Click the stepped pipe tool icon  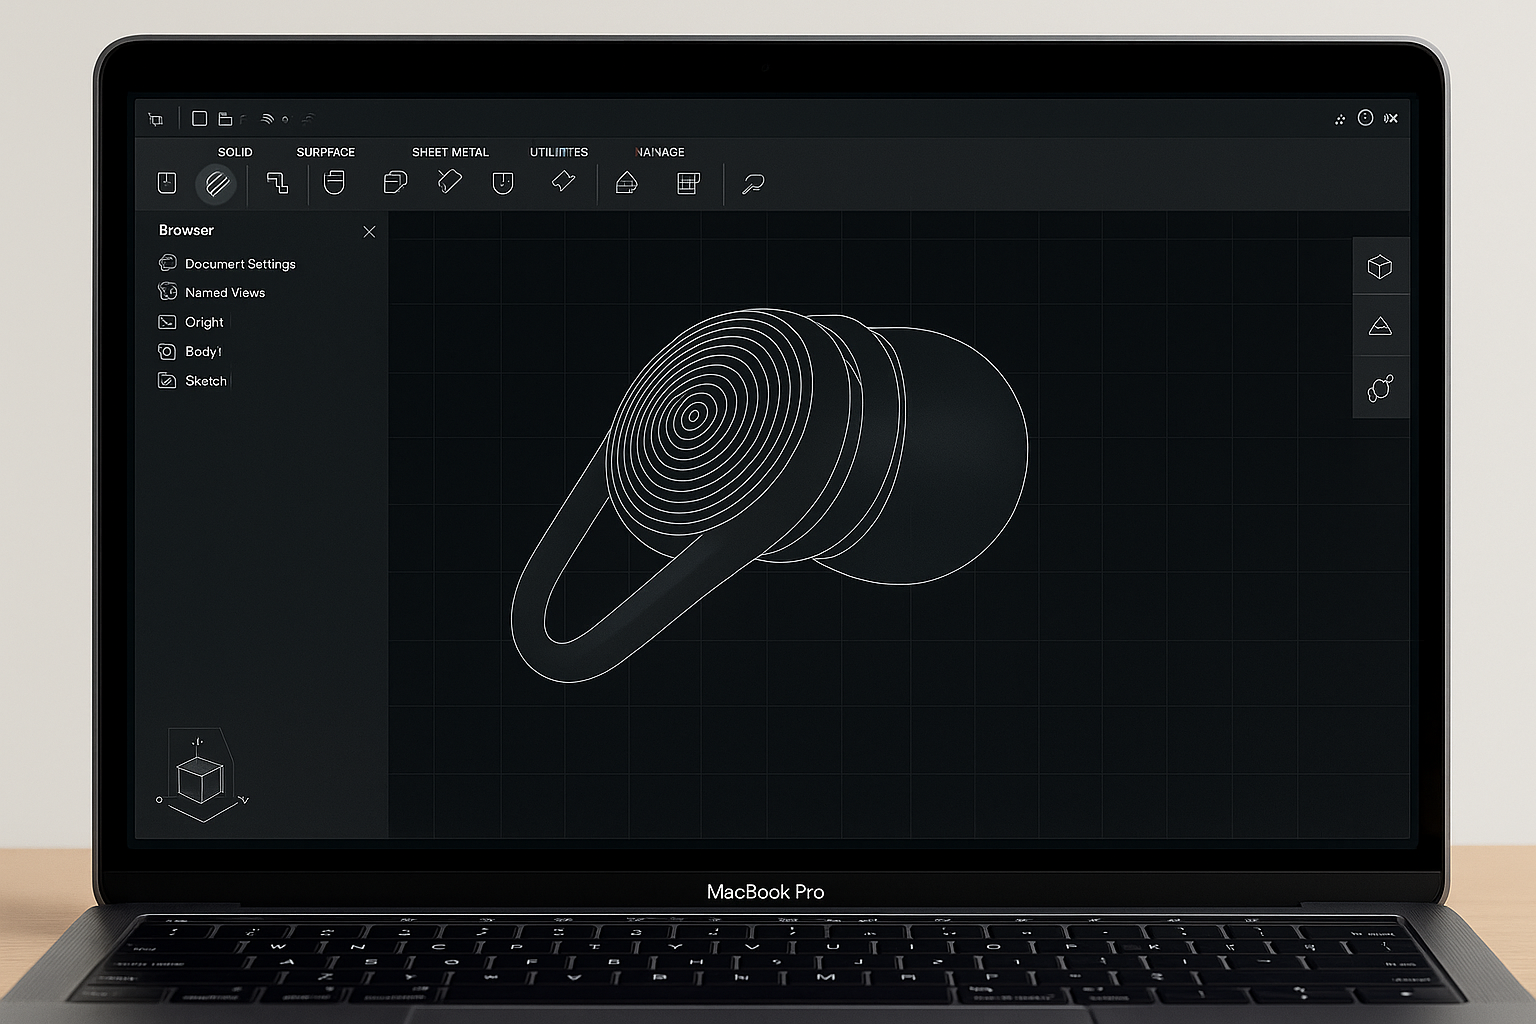(277, 183)
